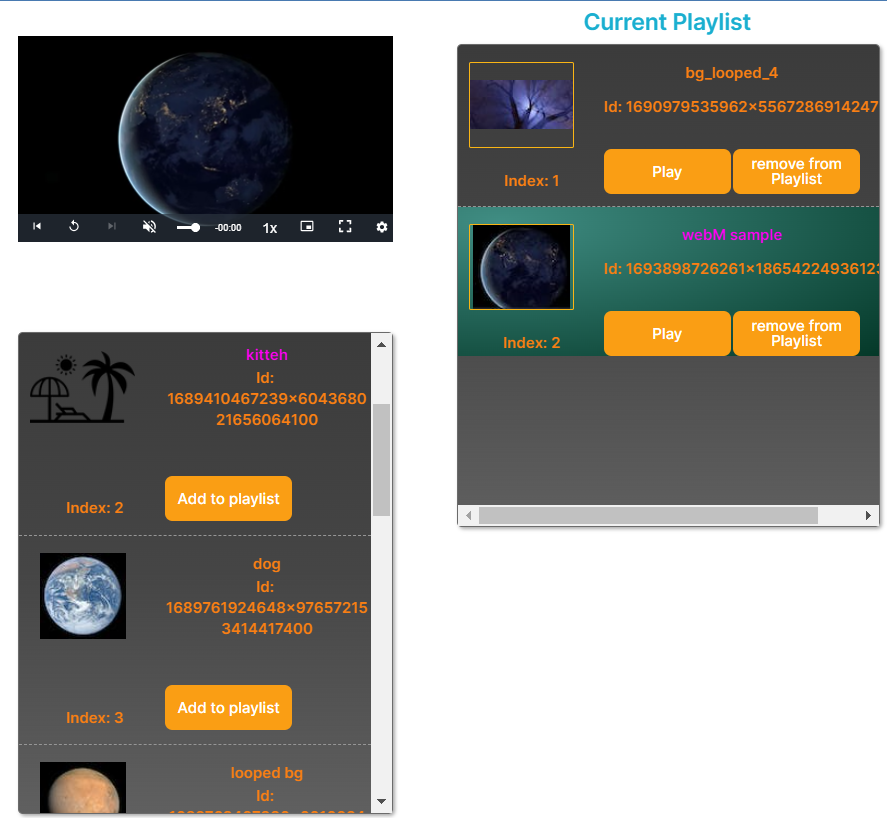Viewport: 887px width, 818px height.
Task: Click the kitteh beach palm tree icon
Action: (83, 388)
